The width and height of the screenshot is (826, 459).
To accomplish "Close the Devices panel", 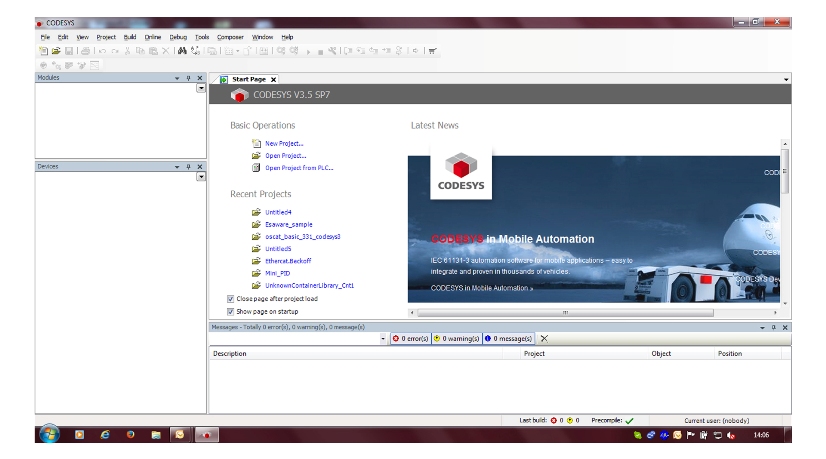I will click(200, 167).
